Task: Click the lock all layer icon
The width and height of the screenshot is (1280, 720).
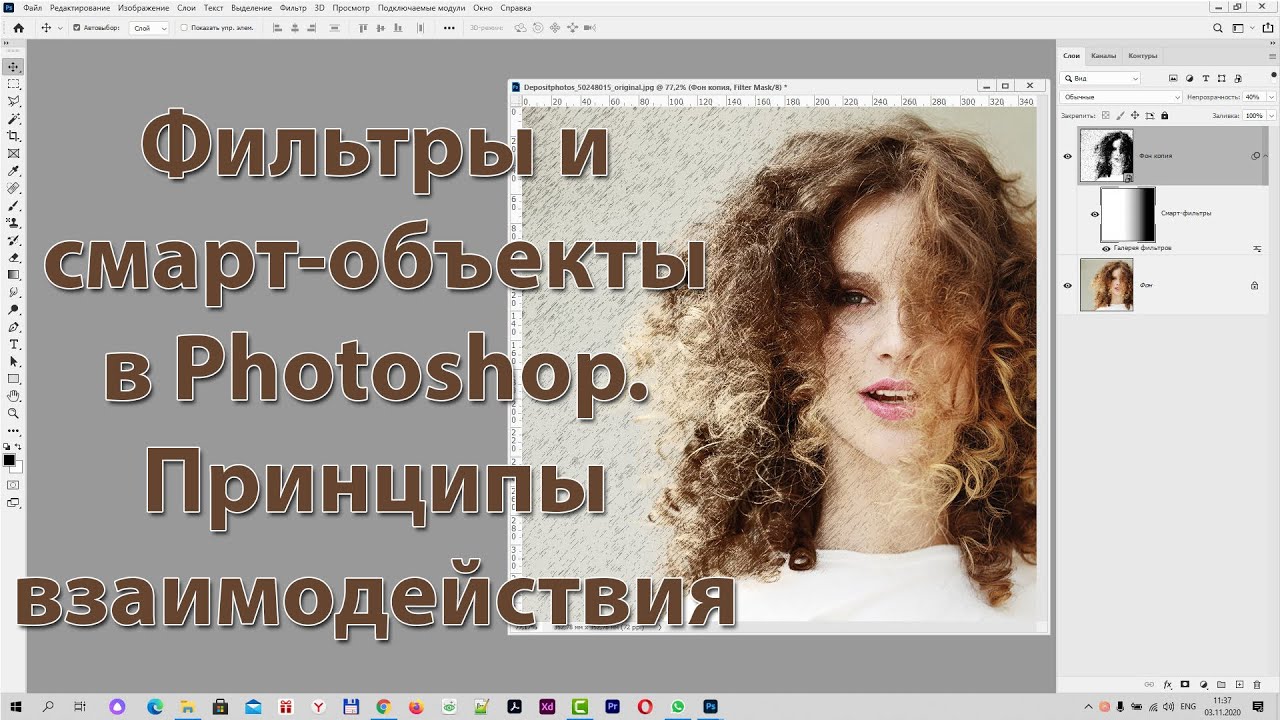Action: click(1164, 116)
